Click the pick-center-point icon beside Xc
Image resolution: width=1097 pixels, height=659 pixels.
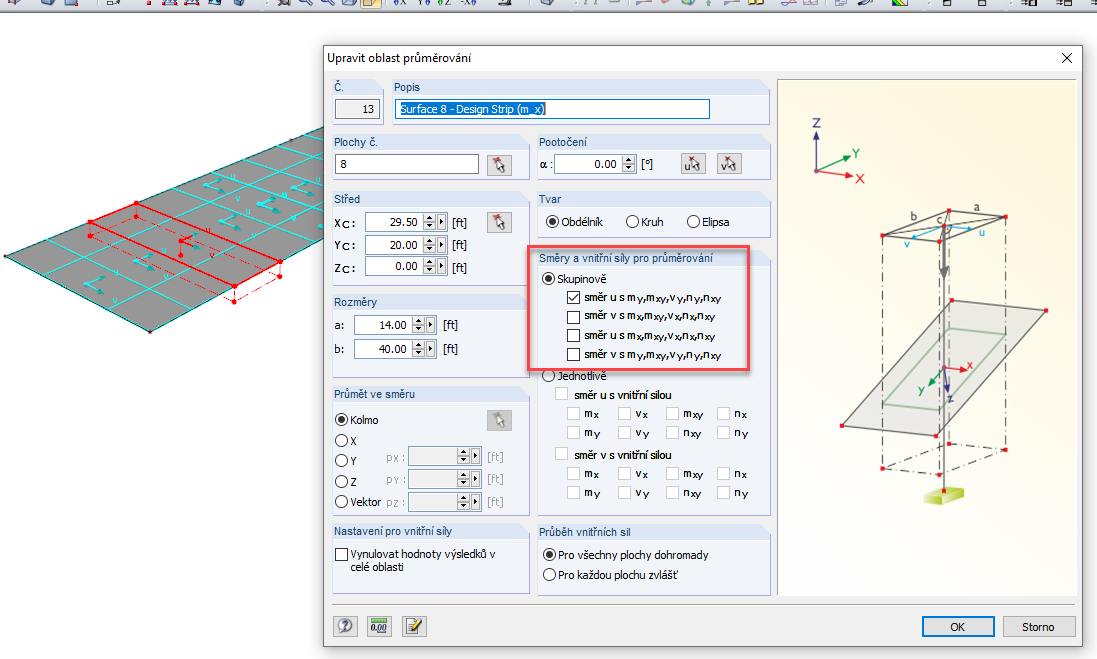coord(499,222)
